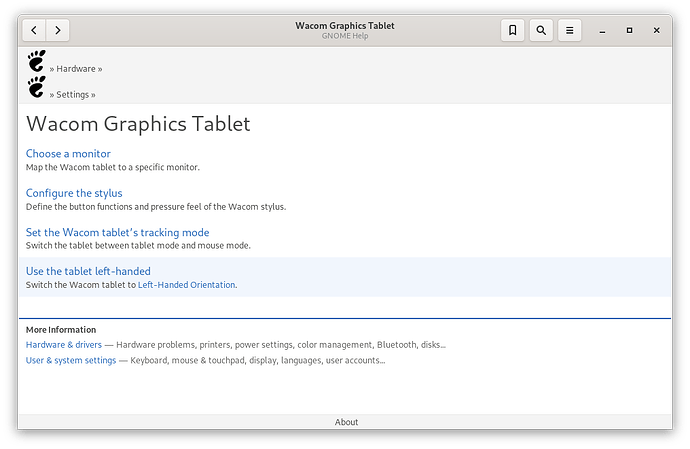Screen dimensions: 690x449
Task: Maximize the GNOME Help window
Action: (x=629, y=30)
